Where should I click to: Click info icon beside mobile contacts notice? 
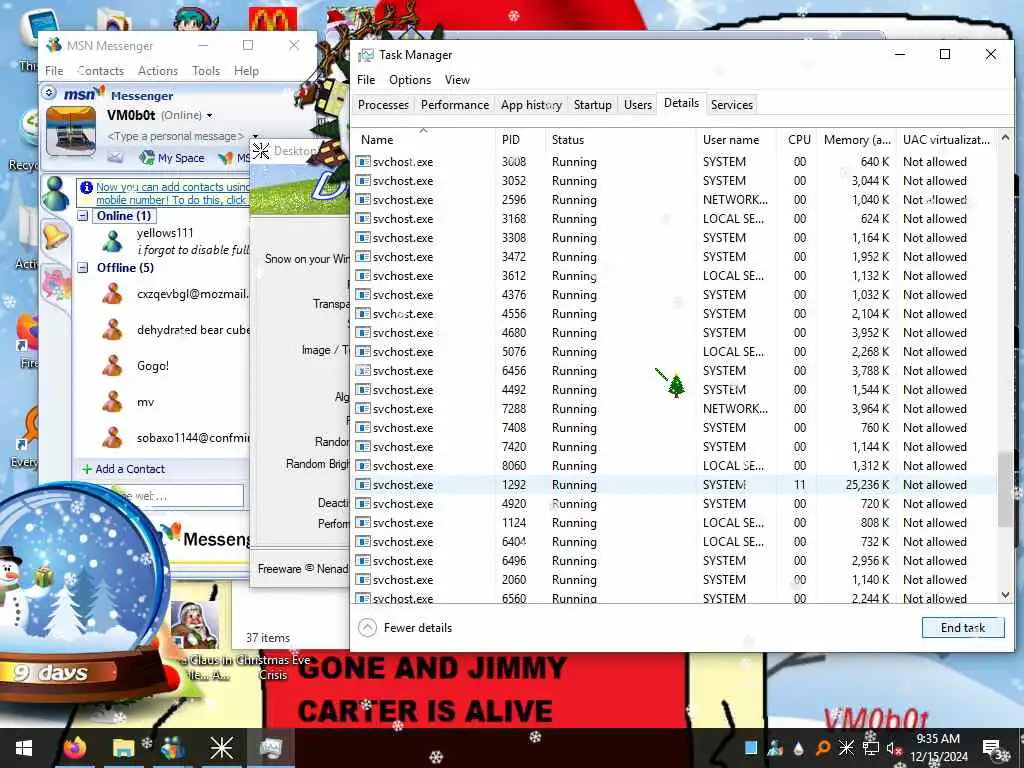[x=86, y=187]
